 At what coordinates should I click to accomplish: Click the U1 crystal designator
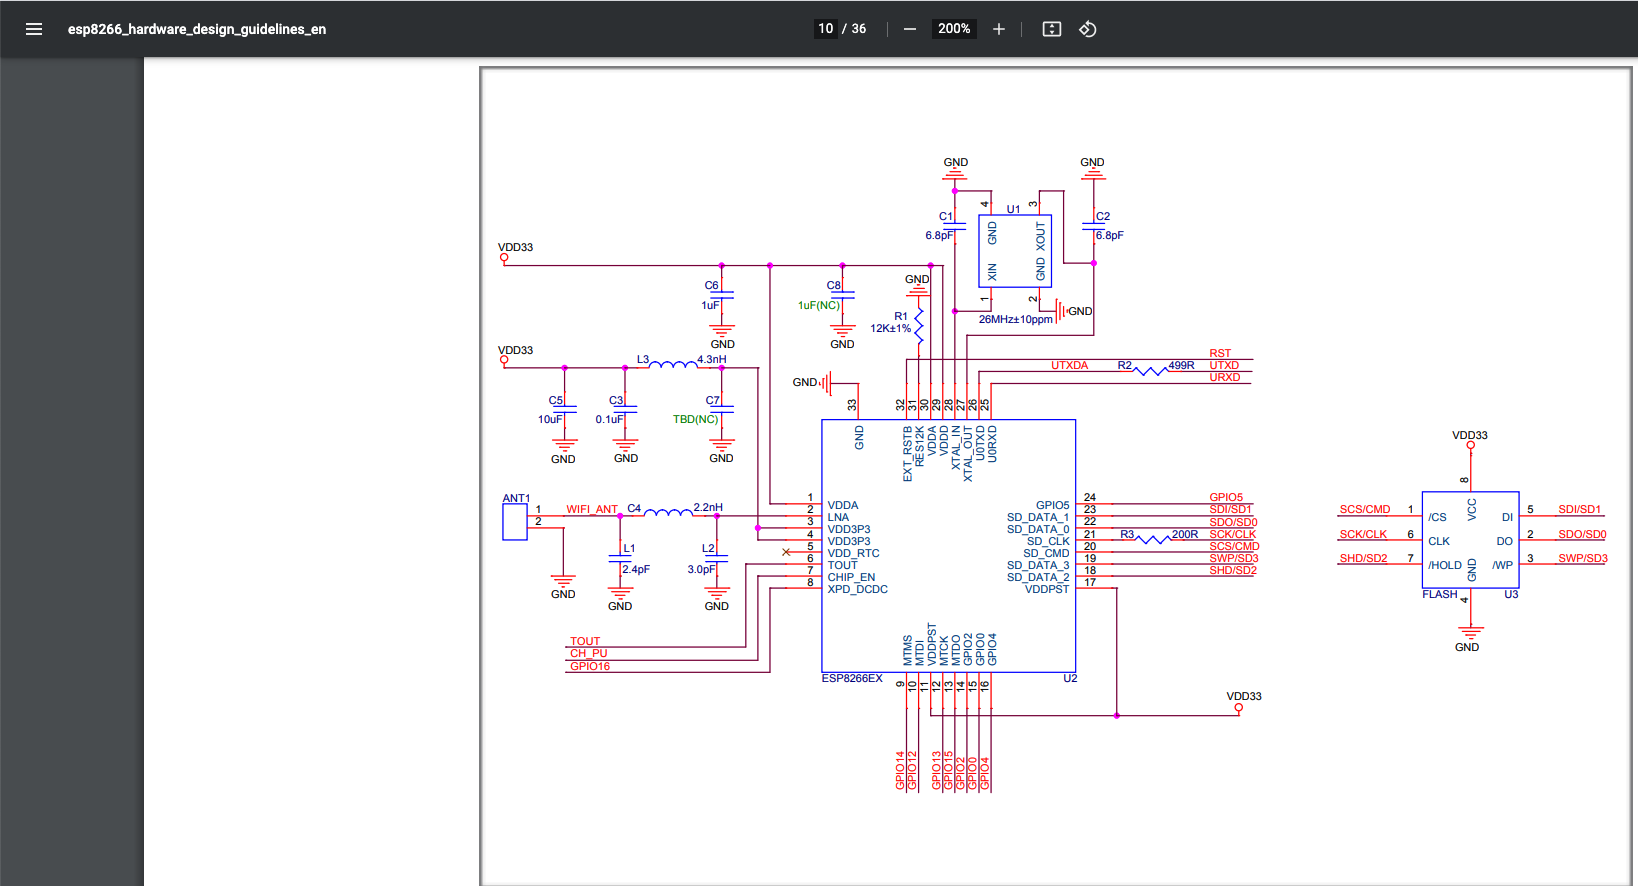(x=1013, y=209)
